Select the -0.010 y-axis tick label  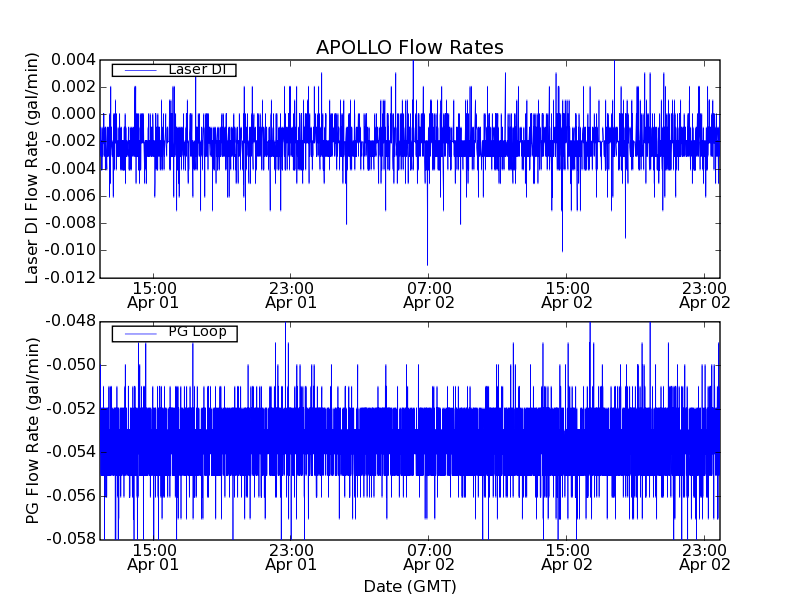pyautogui.click(x=70, y=250)
